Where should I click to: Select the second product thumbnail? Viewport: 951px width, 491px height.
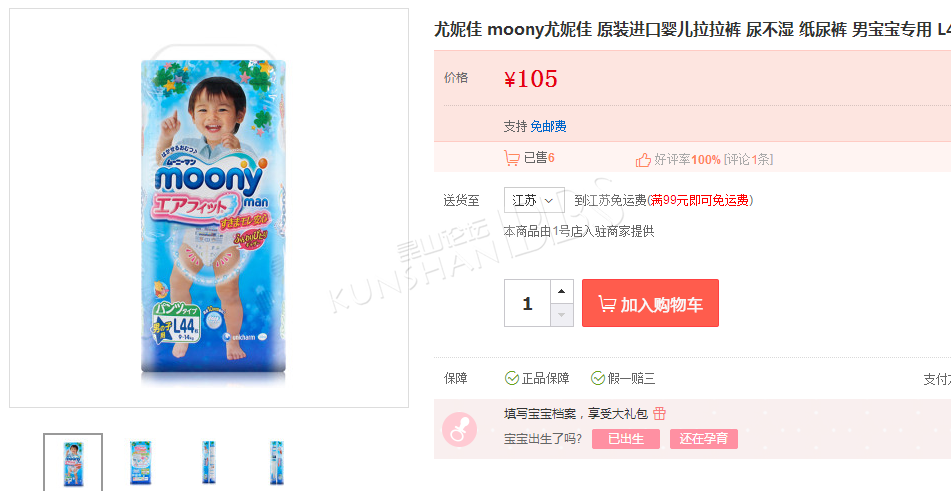141,462
